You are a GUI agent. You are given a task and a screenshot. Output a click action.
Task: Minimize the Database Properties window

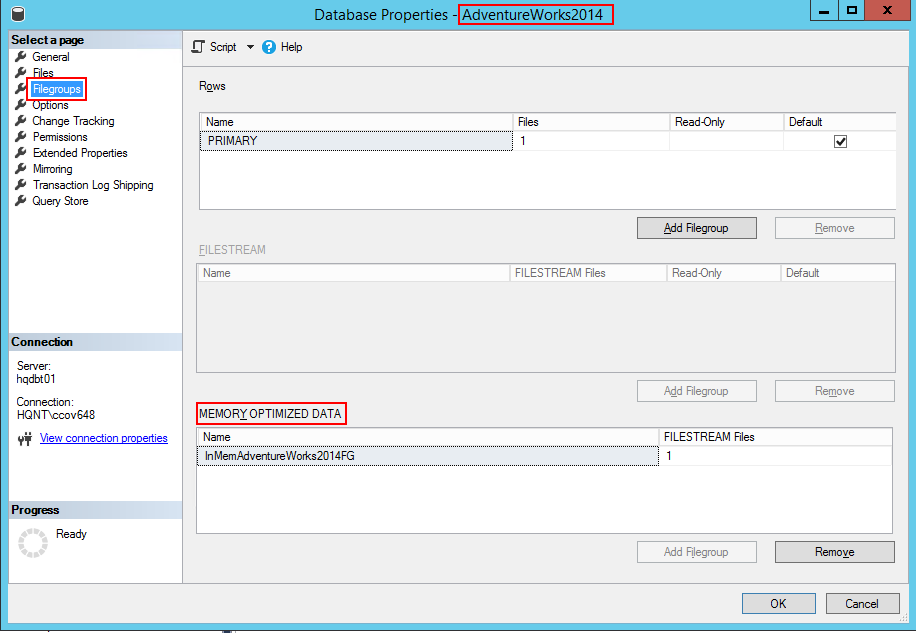tap(824, 11)
